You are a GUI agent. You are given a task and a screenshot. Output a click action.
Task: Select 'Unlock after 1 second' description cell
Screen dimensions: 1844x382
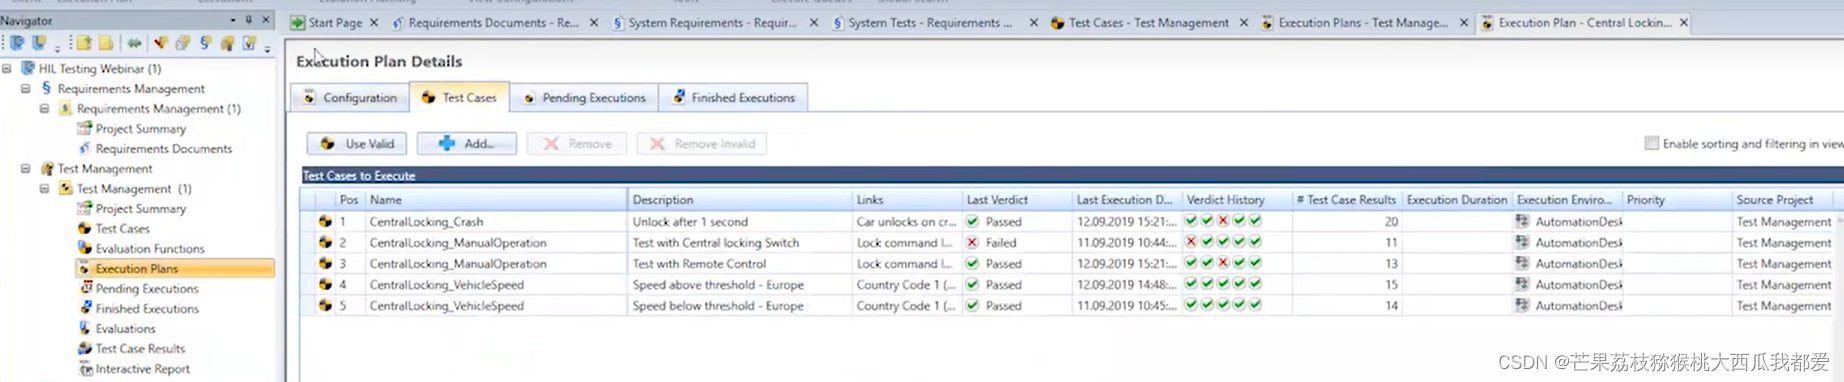pos(739,222)
